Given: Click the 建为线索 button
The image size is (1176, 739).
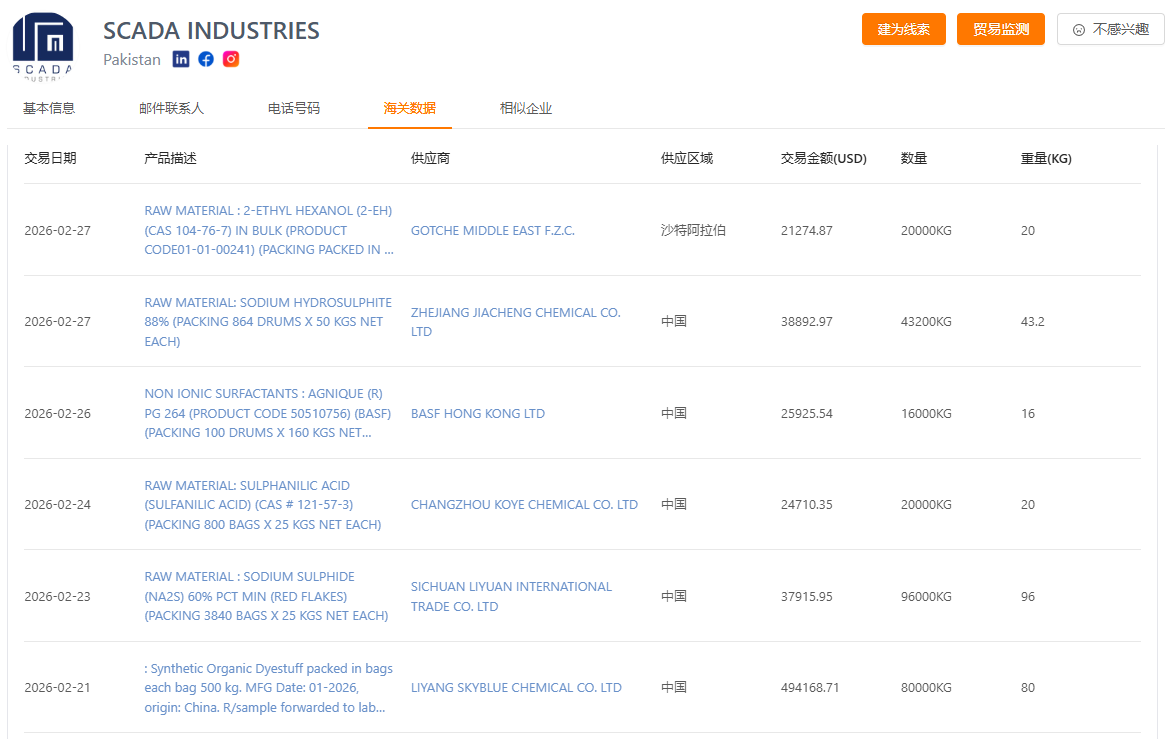Looking at the screenshot, I should tap(903, 29).
